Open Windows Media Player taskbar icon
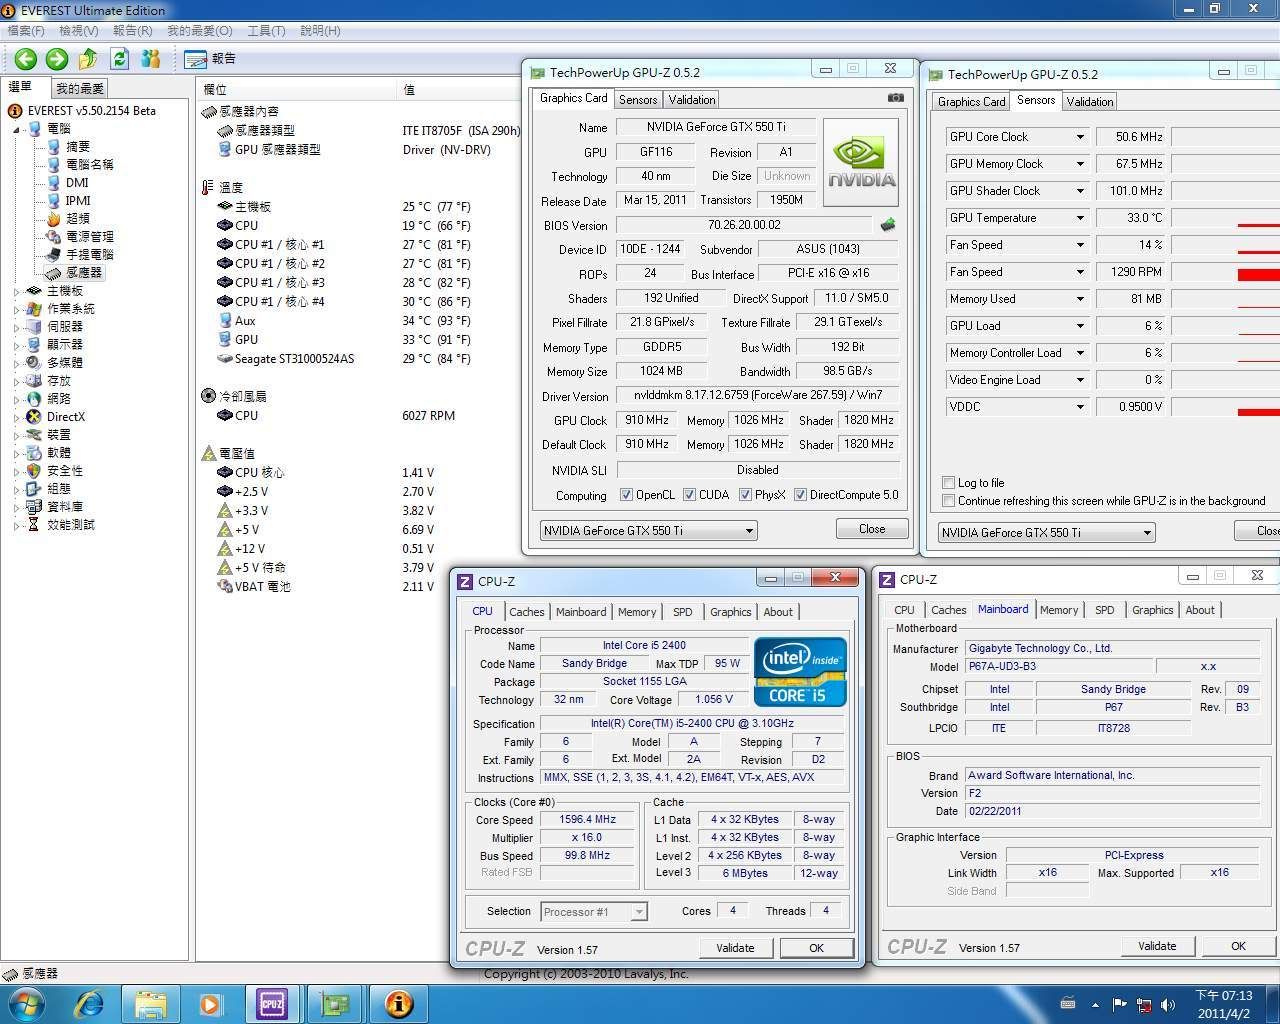Image resolution: width=1280 pixels, height=1024 pixels. (x=211, y=1003)
